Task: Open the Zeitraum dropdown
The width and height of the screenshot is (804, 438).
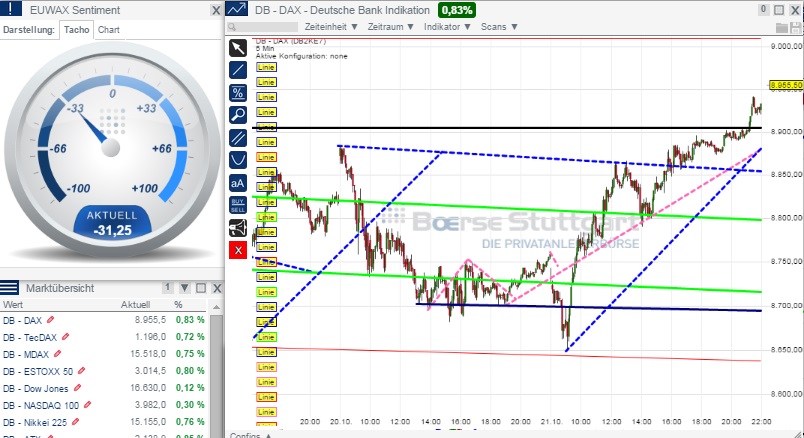Action: (390, 27)
